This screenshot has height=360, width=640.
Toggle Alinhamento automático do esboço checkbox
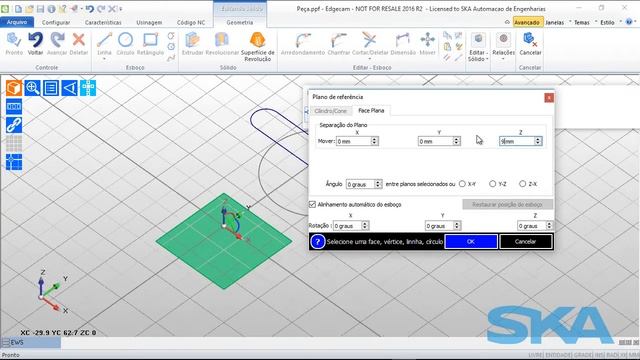pyautogui.click(x=313, y=204)
